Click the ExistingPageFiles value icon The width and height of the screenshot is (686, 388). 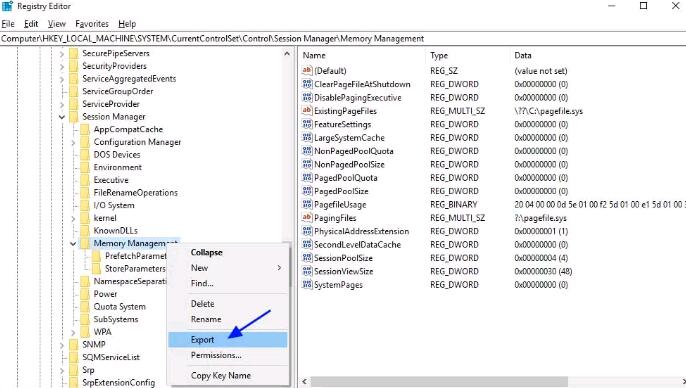[307, 111]
